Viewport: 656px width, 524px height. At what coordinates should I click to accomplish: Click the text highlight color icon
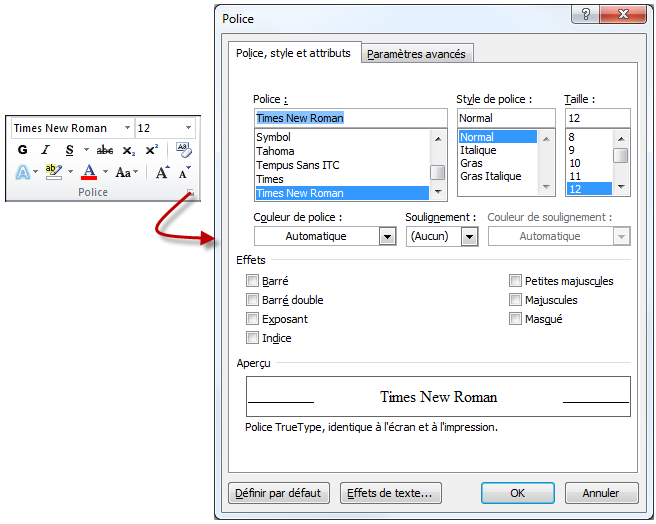coord(53,172)
